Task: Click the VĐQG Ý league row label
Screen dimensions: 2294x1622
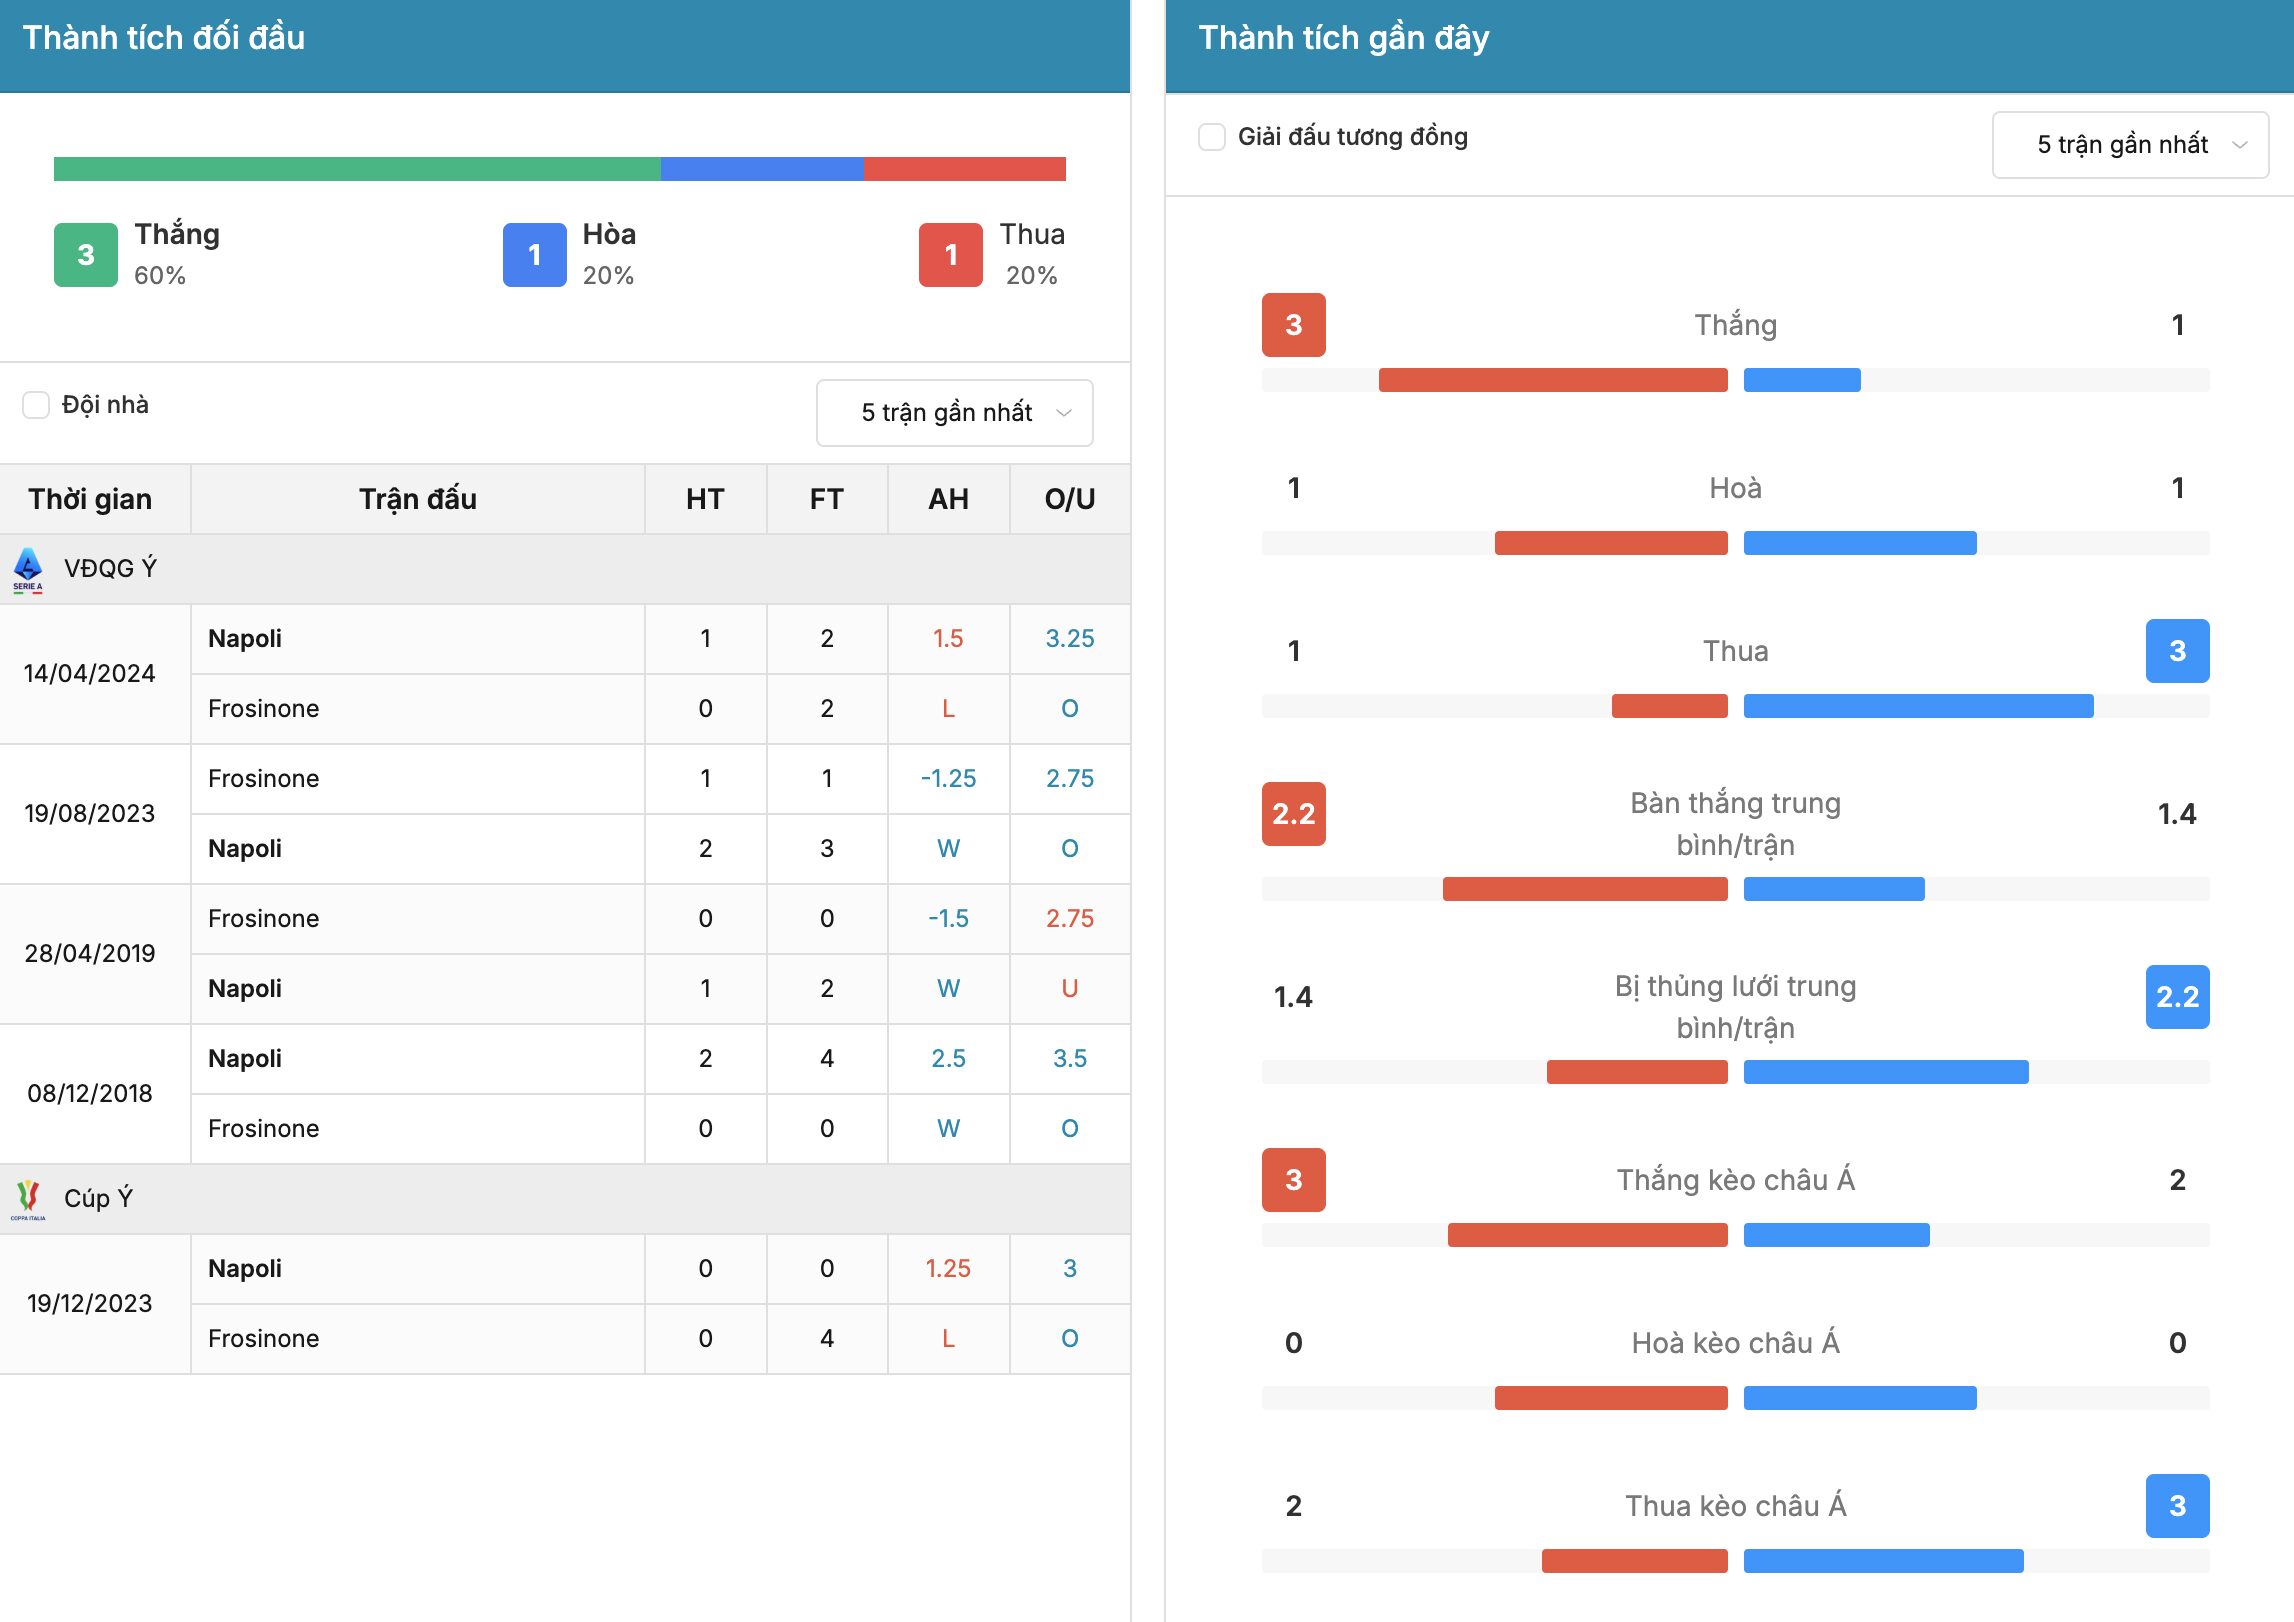Action: [x=111, y=569]
